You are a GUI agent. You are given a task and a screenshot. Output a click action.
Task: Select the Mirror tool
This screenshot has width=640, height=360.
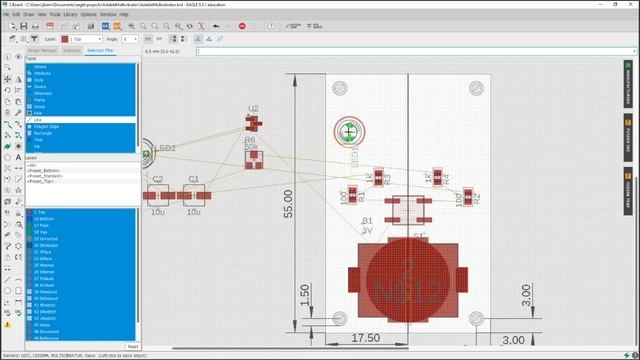pyautogui.click(x=18, y=79)
